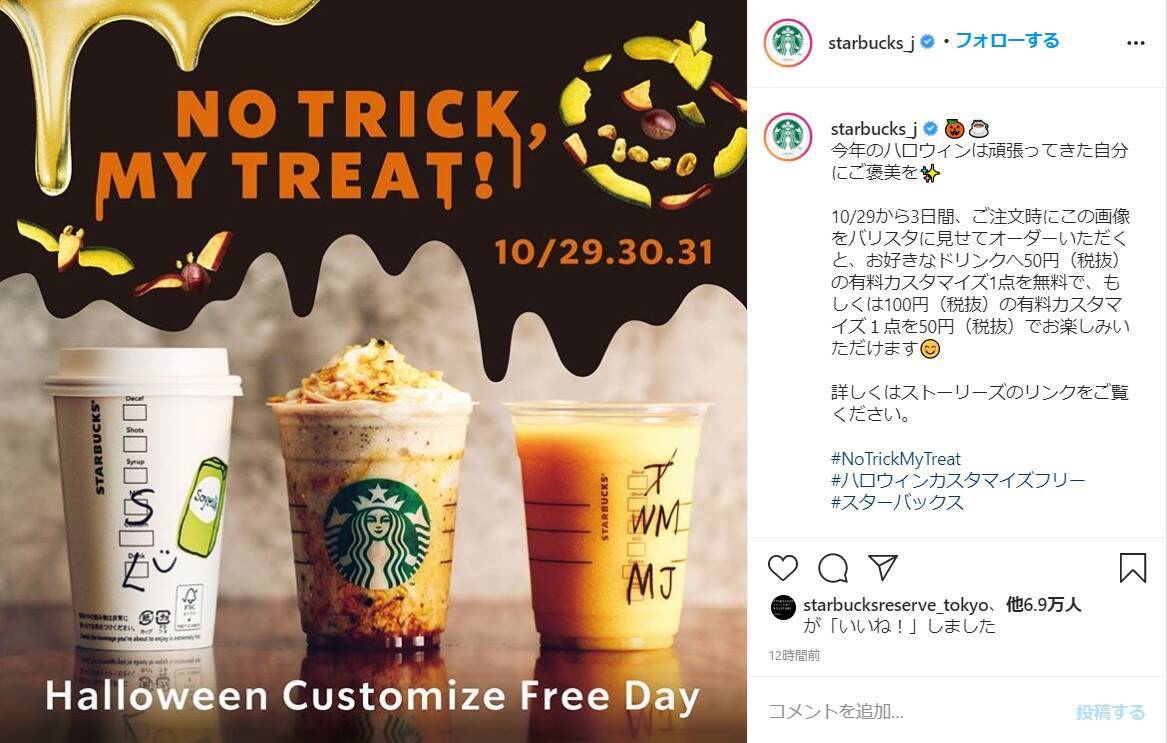Screen dimensions: 1167x743
Task: Open the #ハロウィンカスタマイズフリー hashtag
Action: (958, 480)
